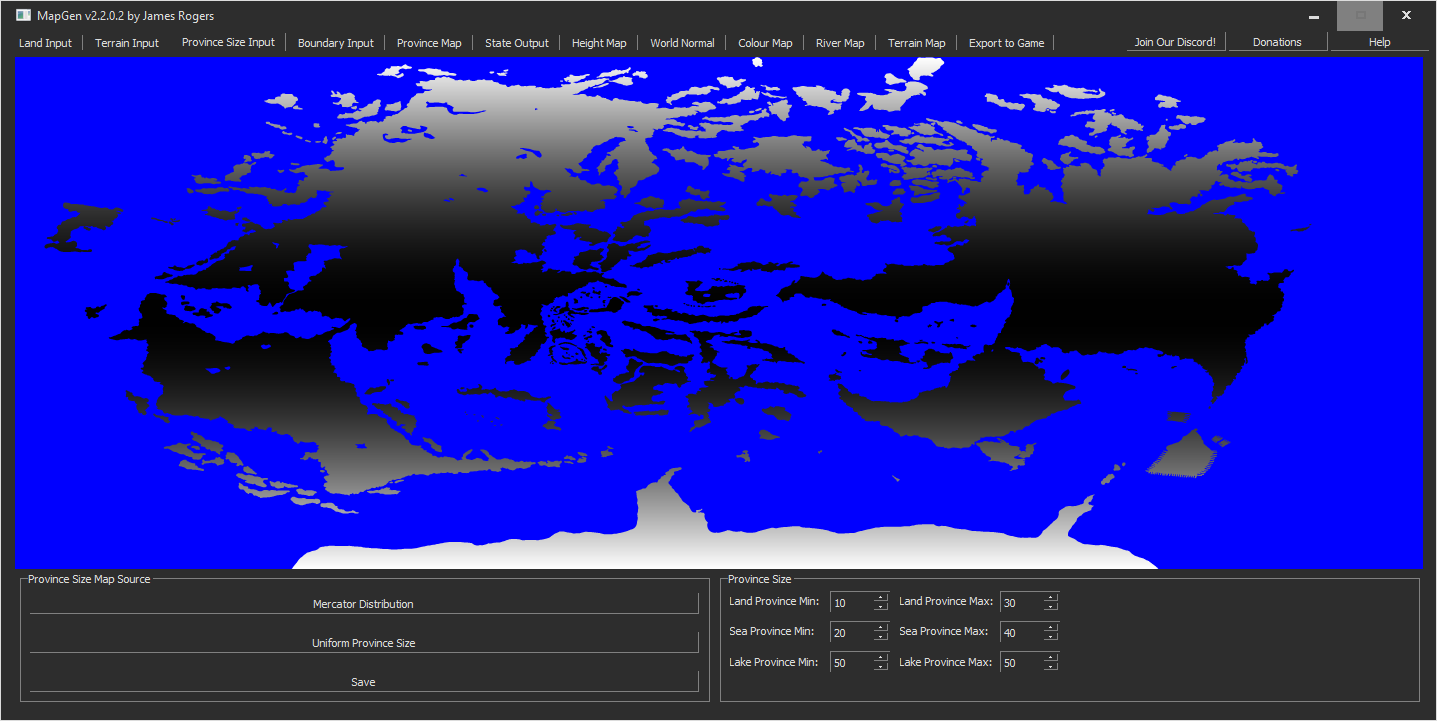Decrease Land Province Max with down arrow

[x=1051, y=607]
